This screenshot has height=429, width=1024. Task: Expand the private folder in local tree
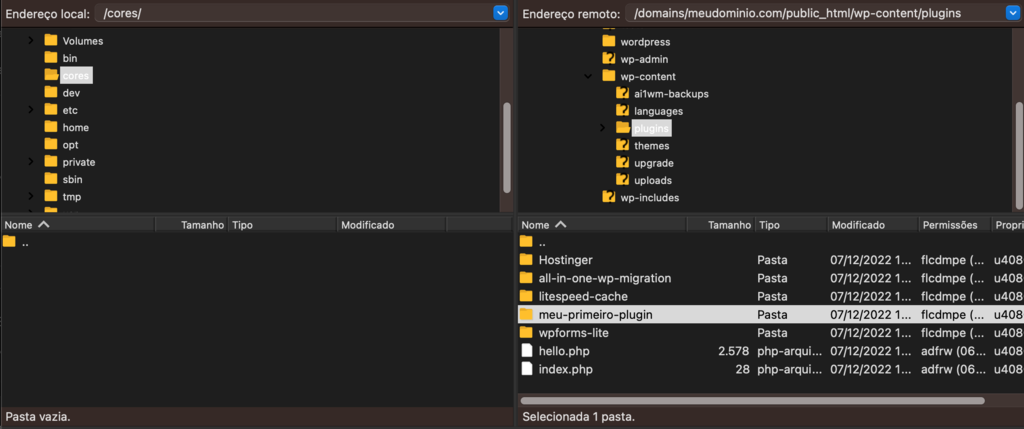point(30,162)
